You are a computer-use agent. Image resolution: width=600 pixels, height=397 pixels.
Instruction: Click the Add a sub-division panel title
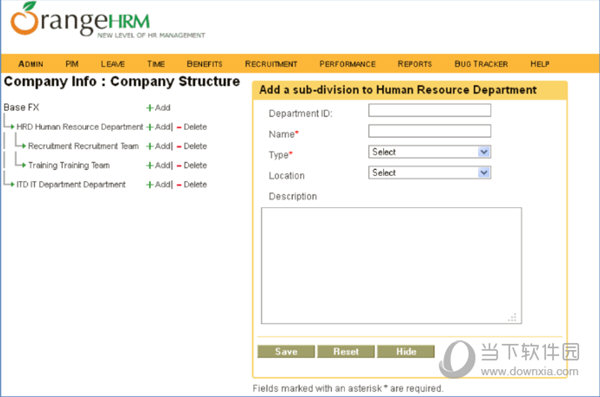click(x=398, y=90)
